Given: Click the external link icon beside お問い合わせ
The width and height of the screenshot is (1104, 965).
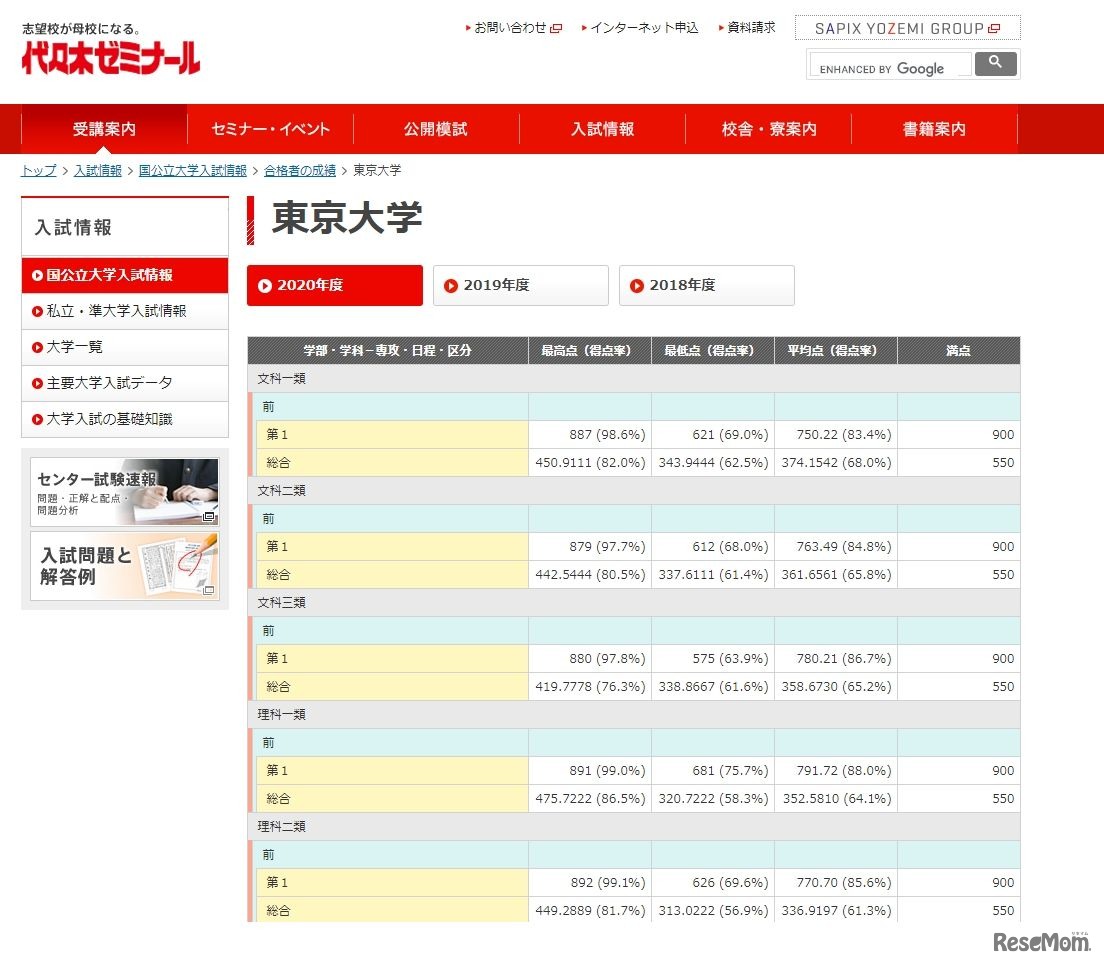Looking at the screenshot, I should point(556,28).
